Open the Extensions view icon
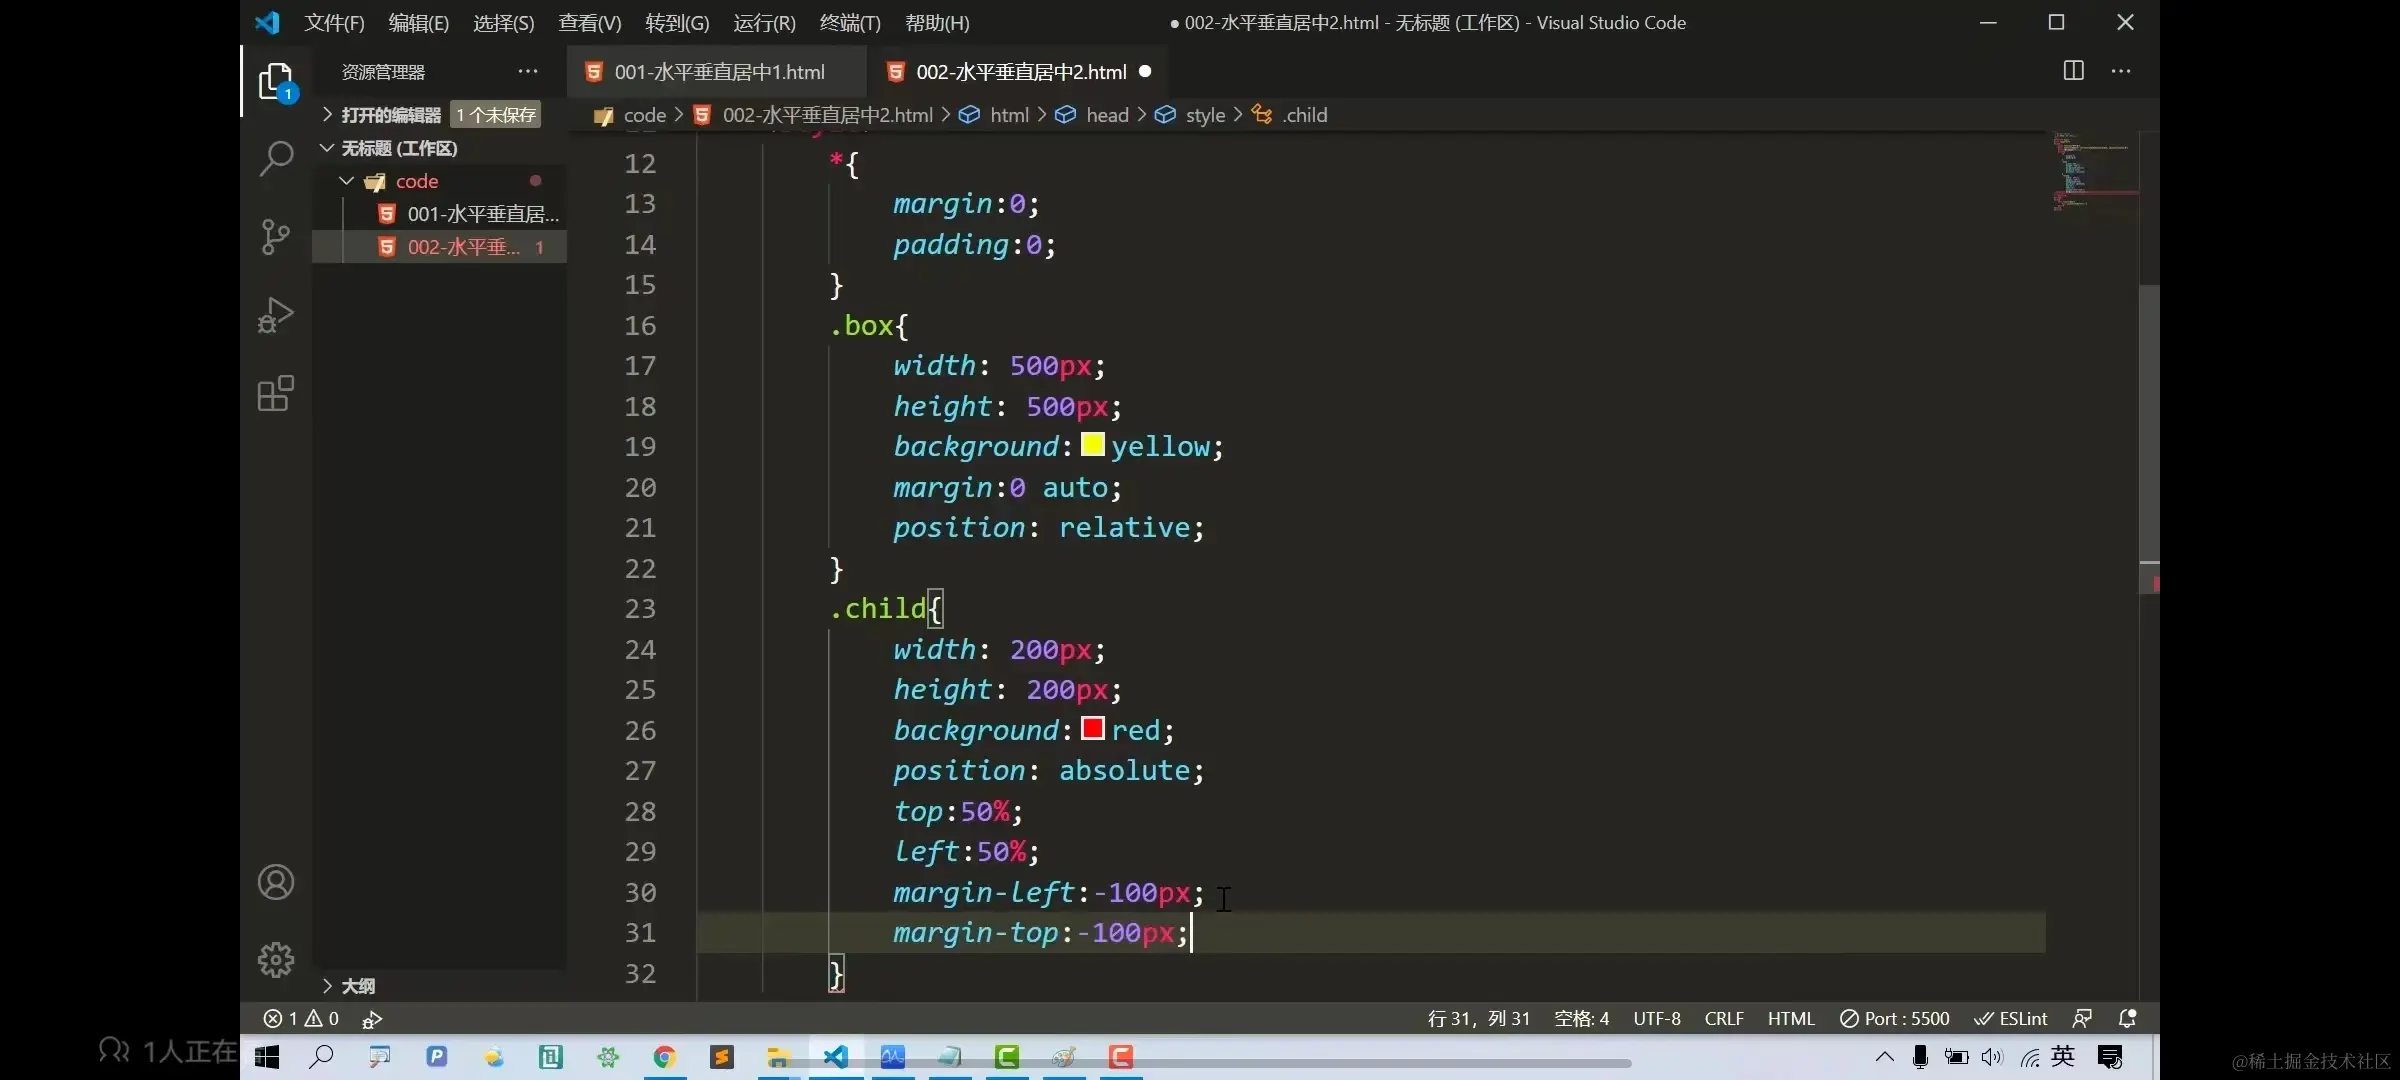Image resolution: width=2400 pixels, height=1080 pixels. [x=275, y=394]
